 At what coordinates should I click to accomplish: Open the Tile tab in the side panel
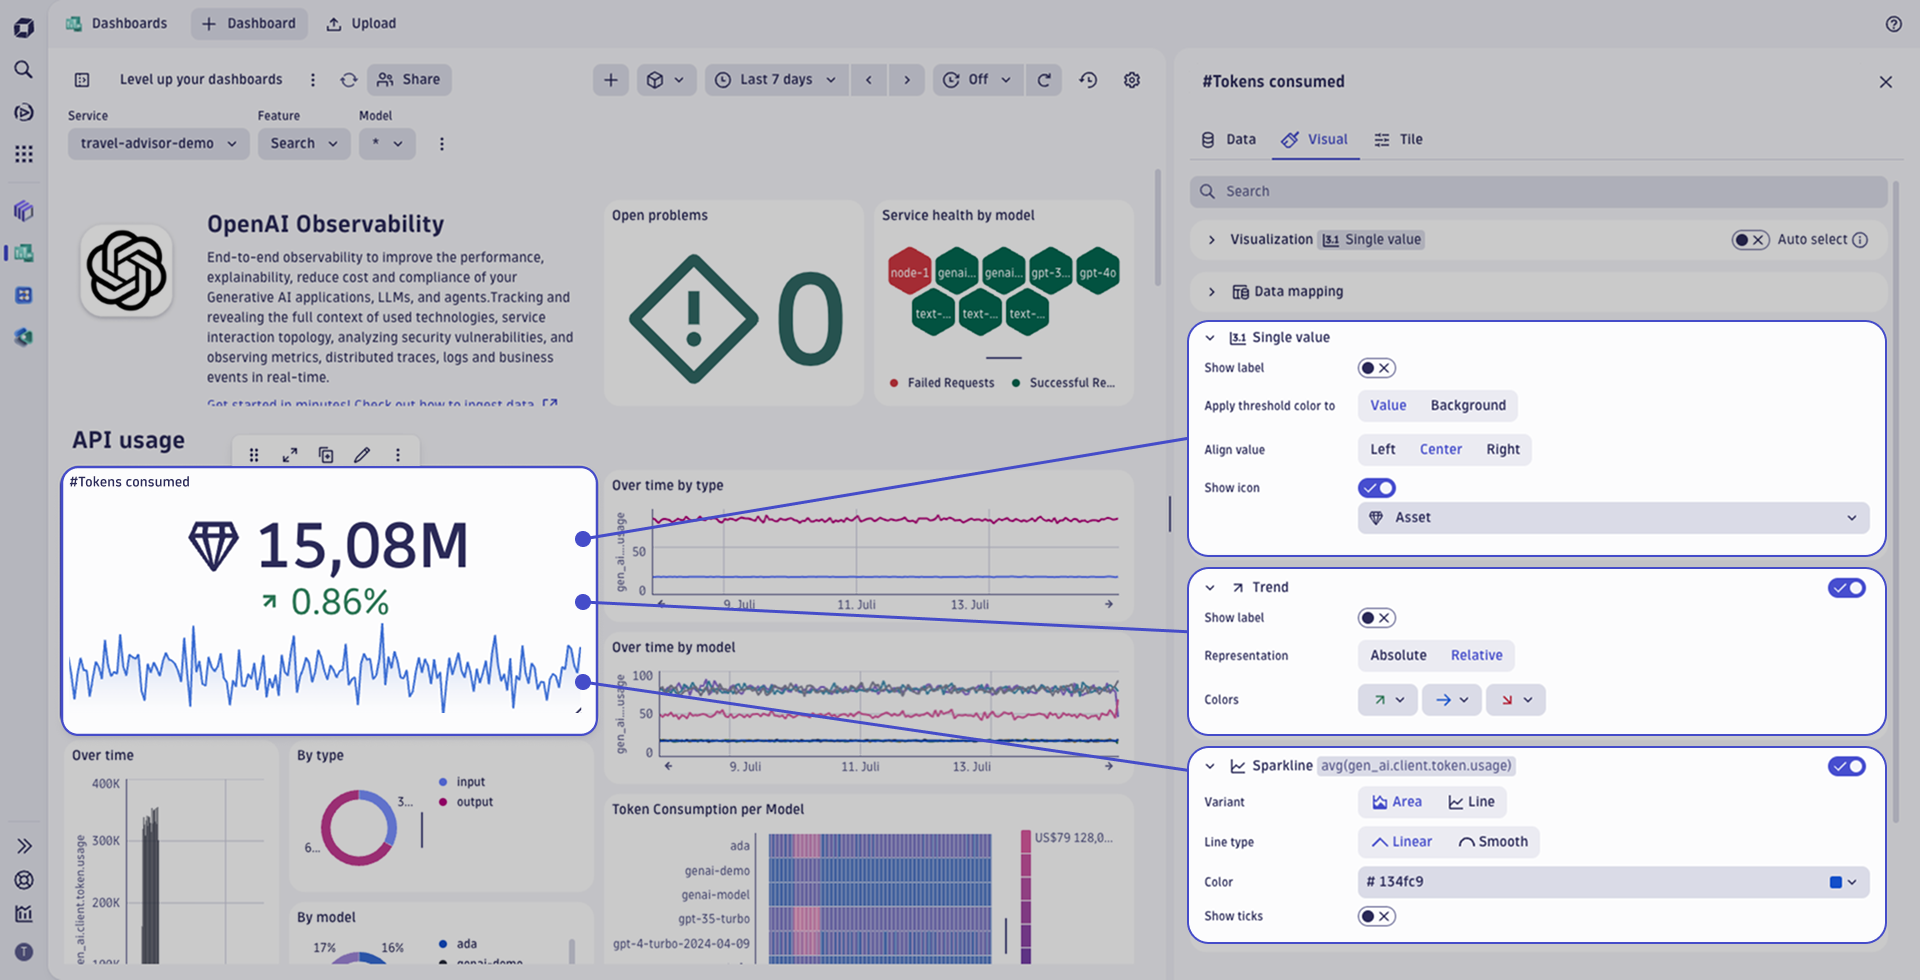[x=1398, y=139]
